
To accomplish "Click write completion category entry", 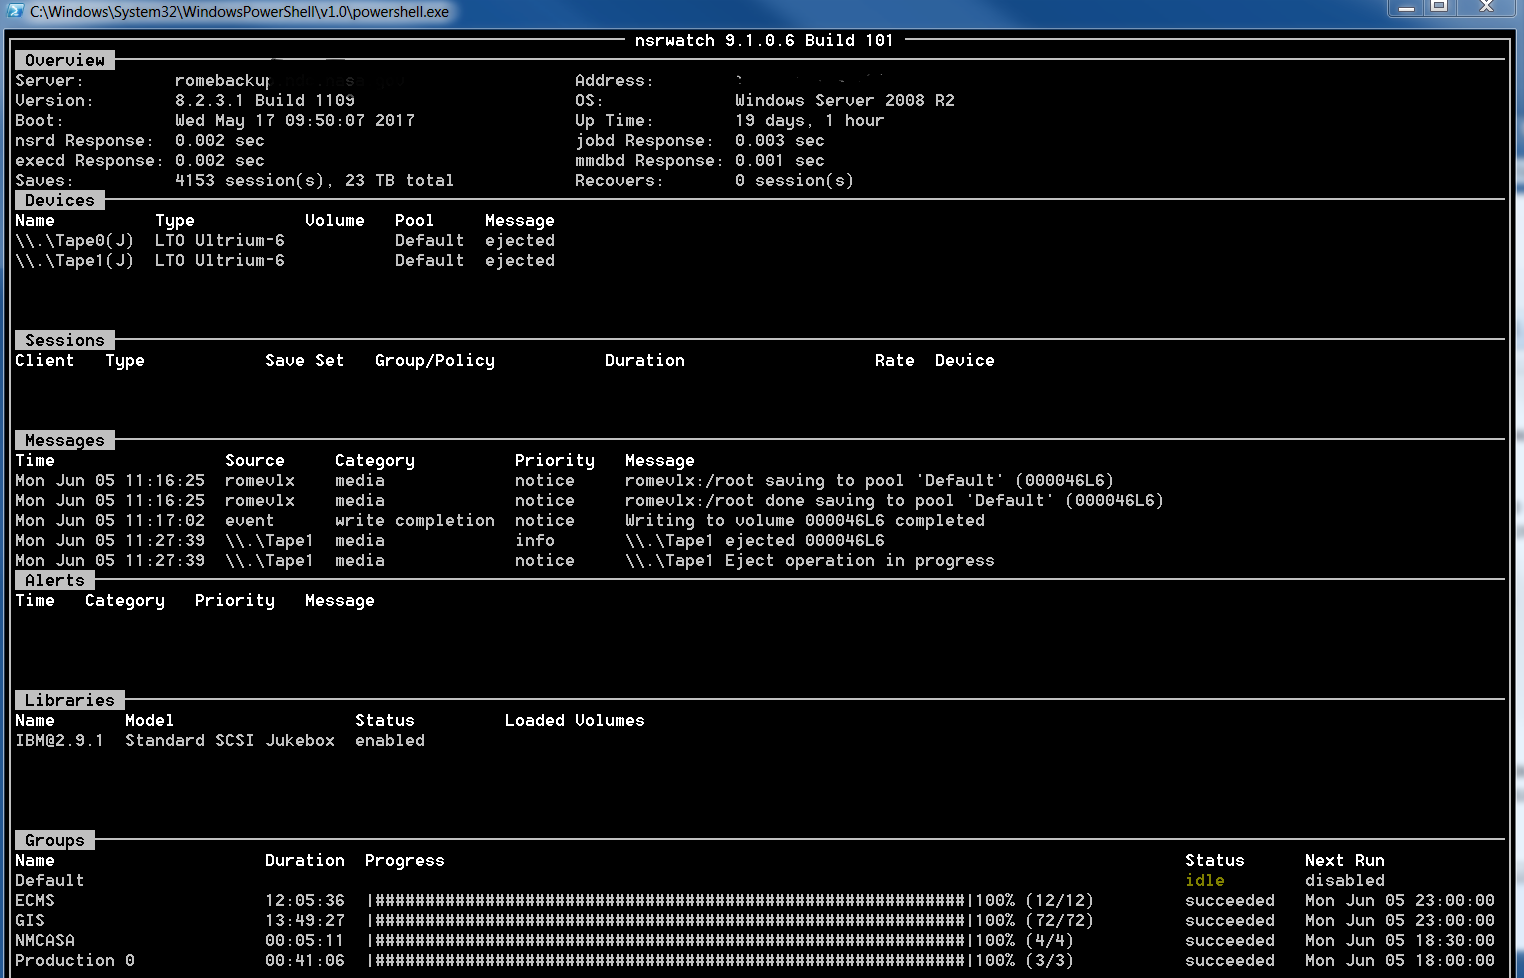I will pos(415,520).
